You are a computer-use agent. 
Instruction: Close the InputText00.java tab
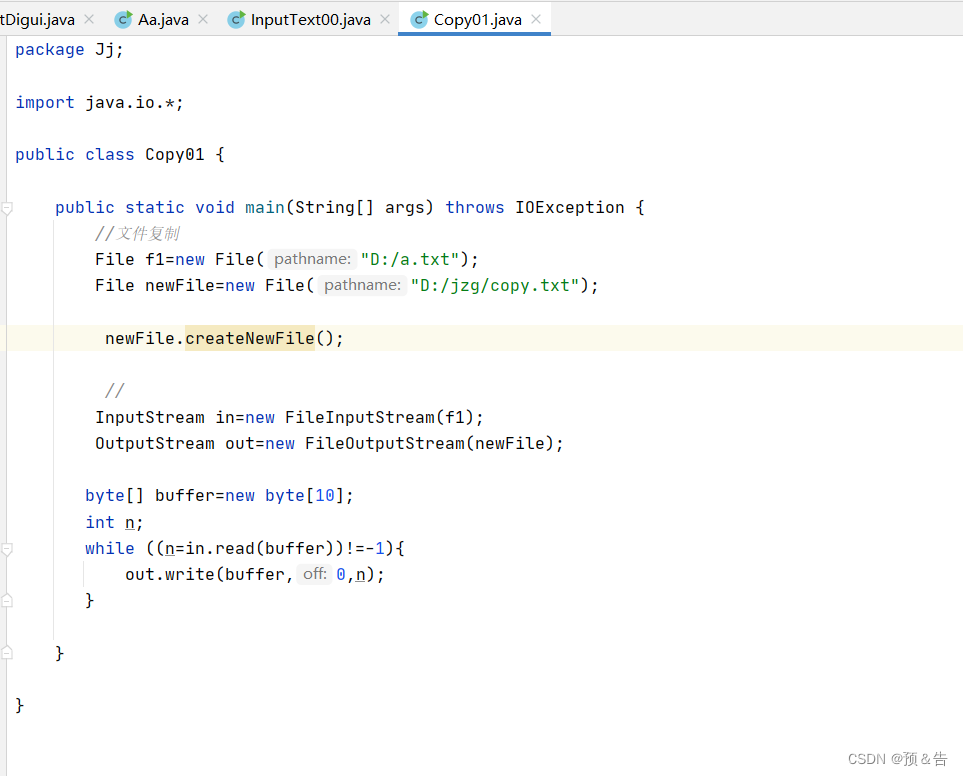pyautogui.click(x=383, y=17)
